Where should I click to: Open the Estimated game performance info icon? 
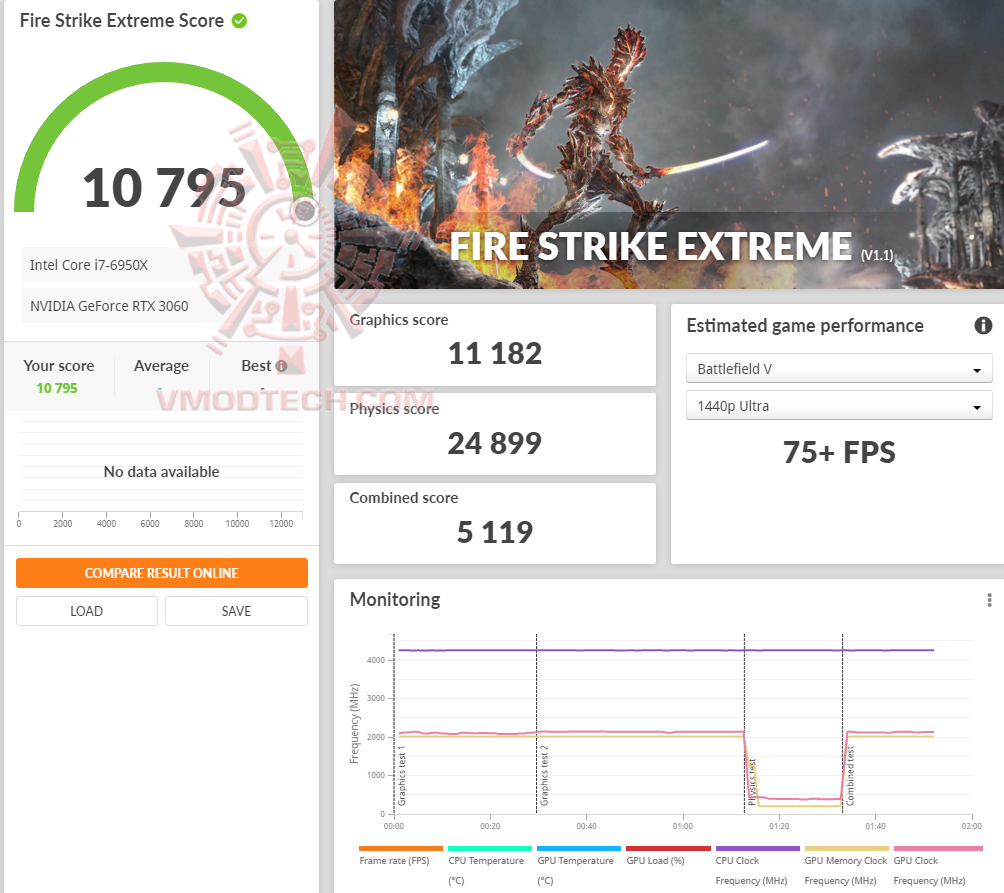983,326
